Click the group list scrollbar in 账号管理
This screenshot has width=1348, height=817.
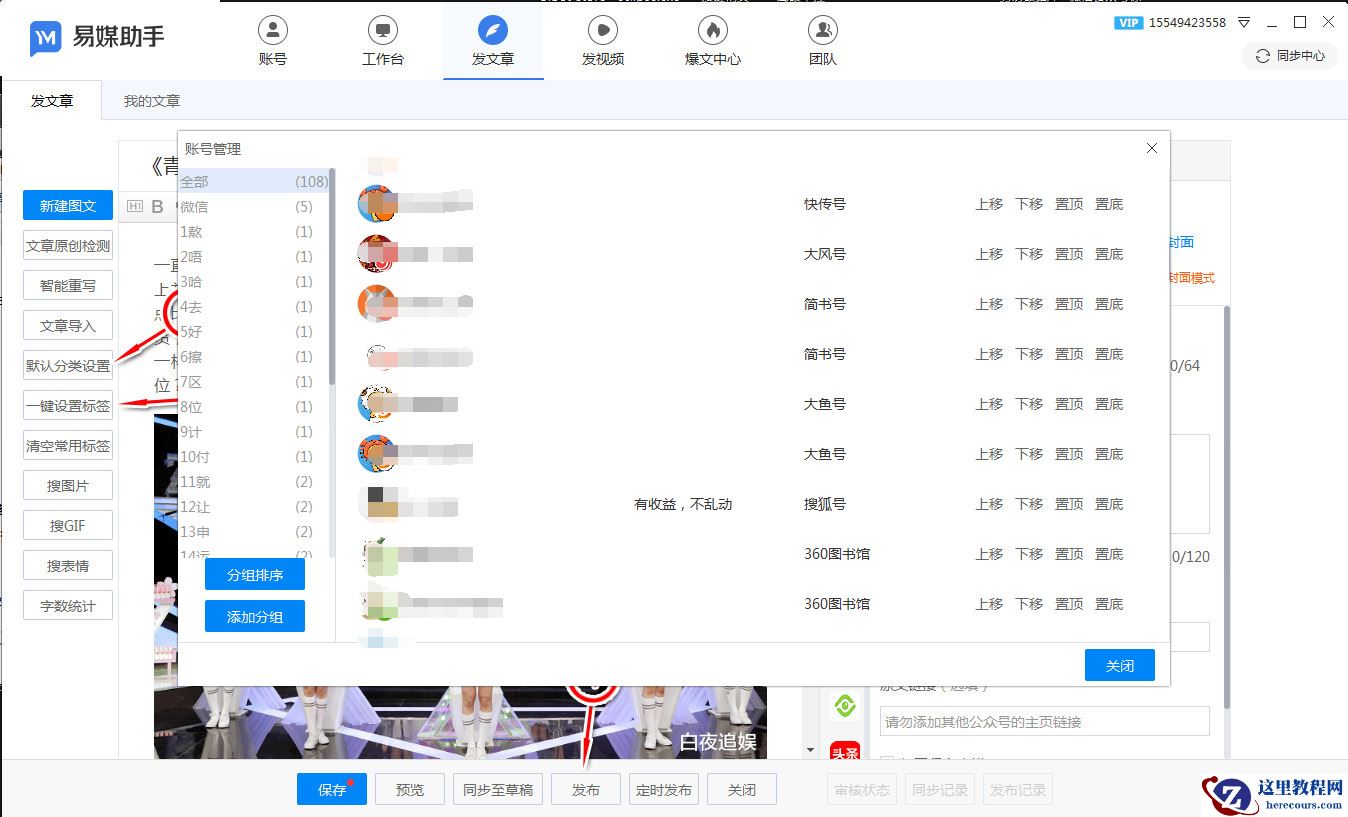332,278
